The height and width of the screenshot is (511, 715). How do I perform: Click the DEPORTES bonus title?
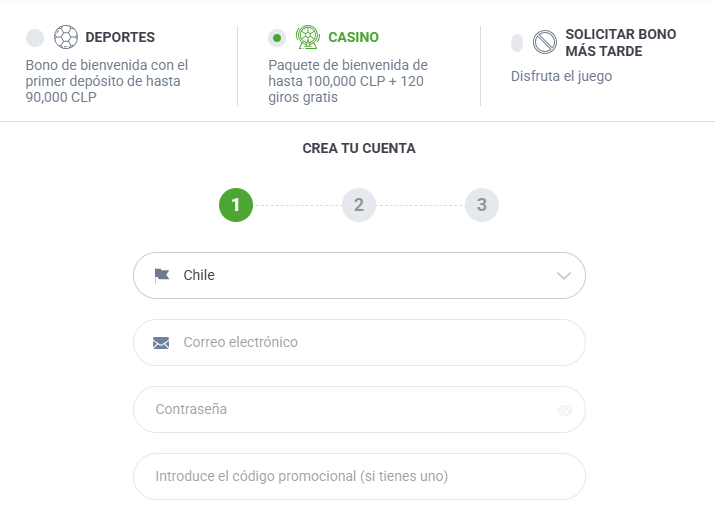[120, 38]
